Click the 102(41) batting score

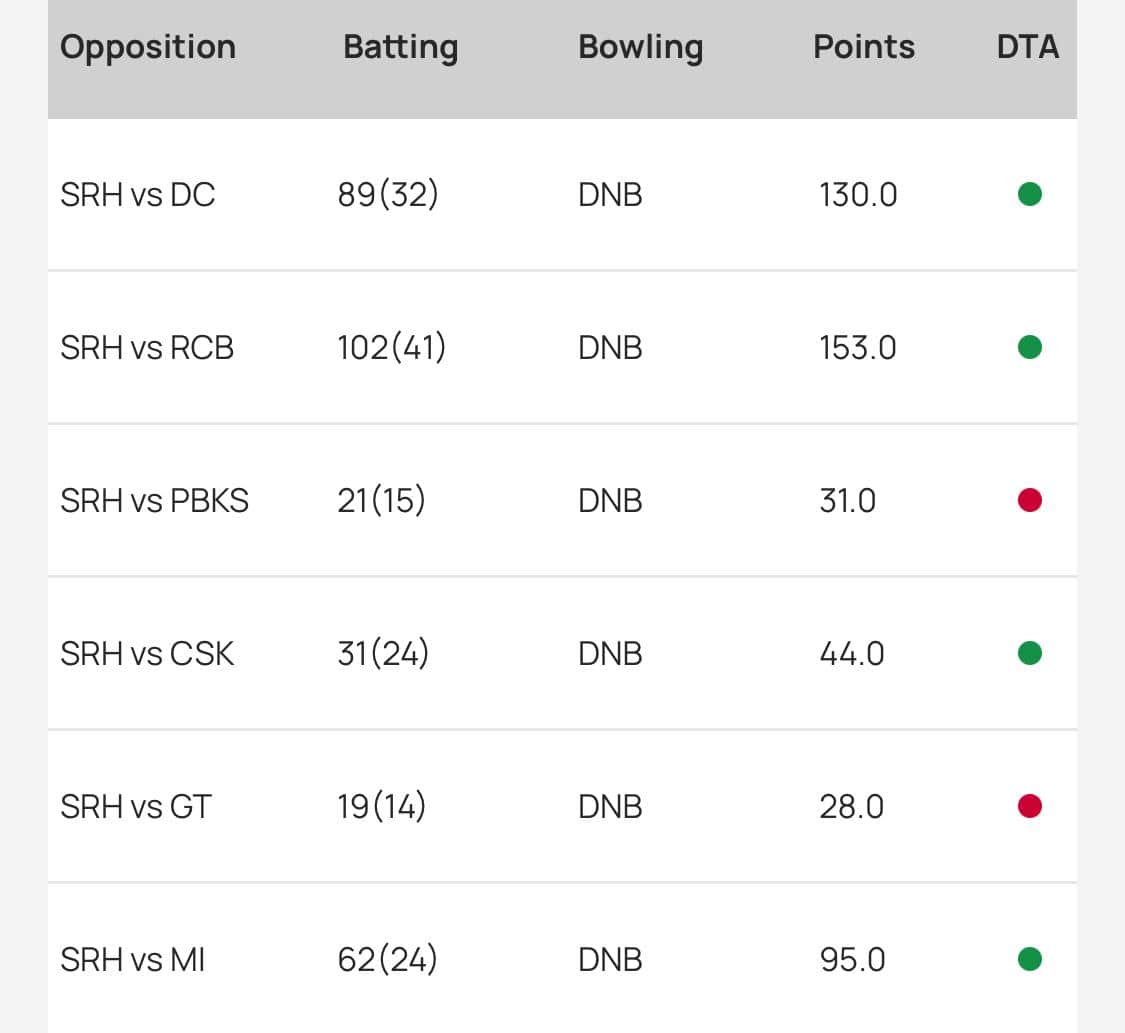coord(392,348)
